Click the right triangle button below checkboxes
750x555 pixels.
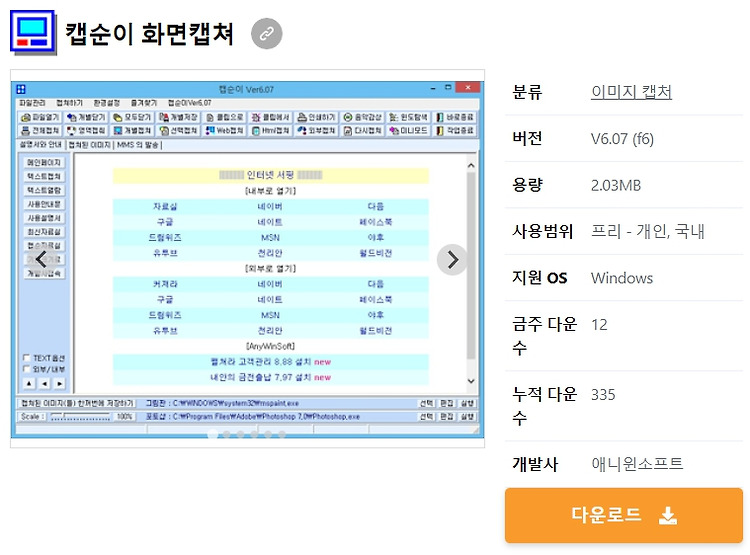point(59,384)
